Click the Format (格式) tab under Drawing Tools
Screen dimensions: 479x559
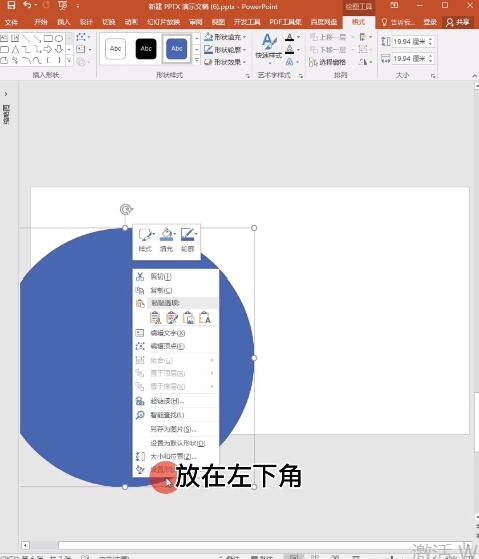coord(359,22)
